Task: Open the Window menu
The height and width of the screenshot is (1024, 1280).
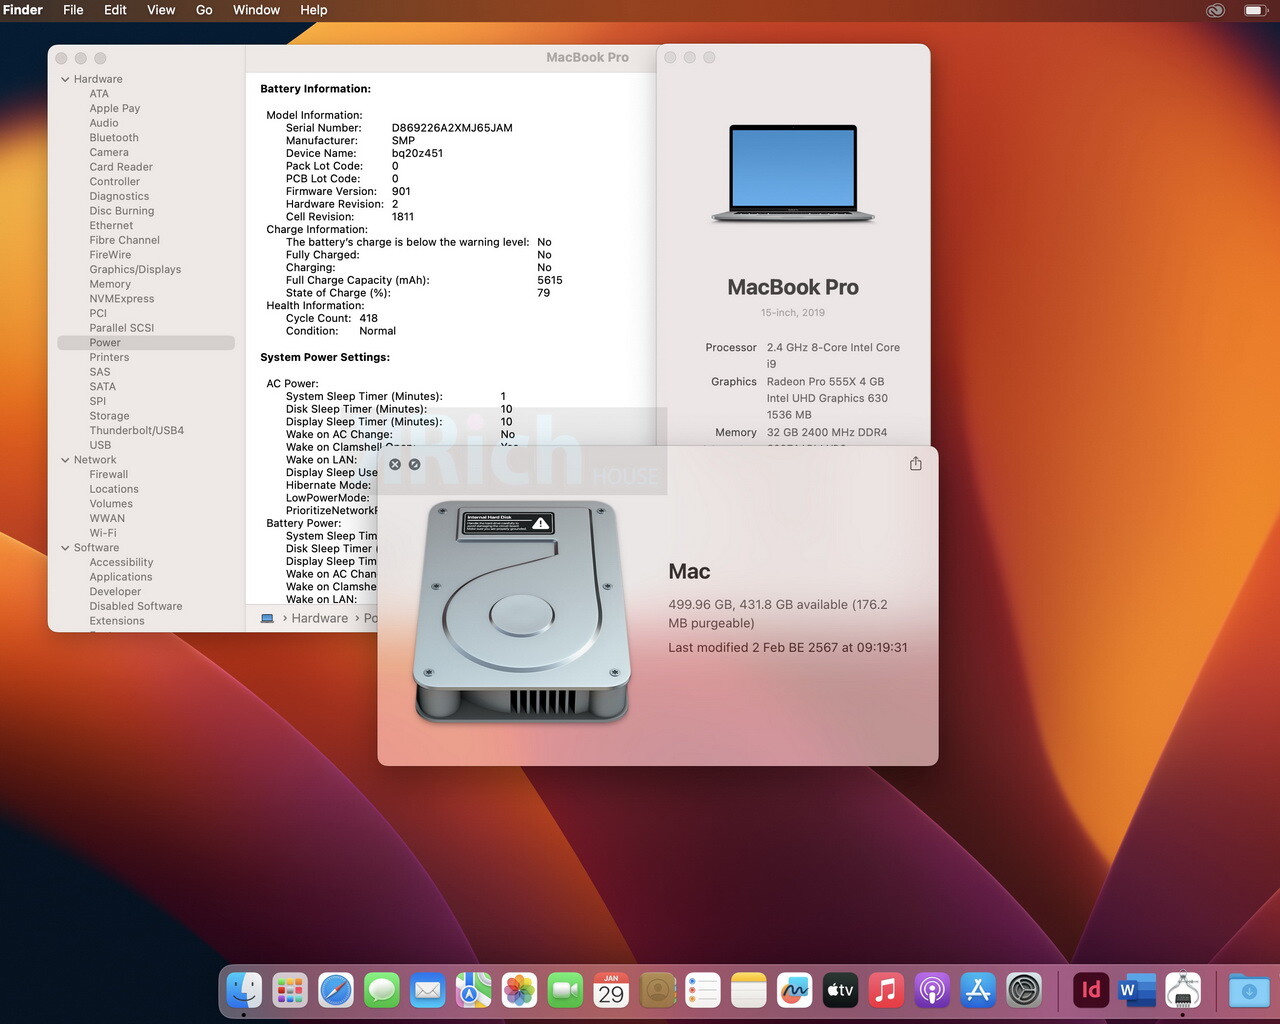Action: coord(256,10)
